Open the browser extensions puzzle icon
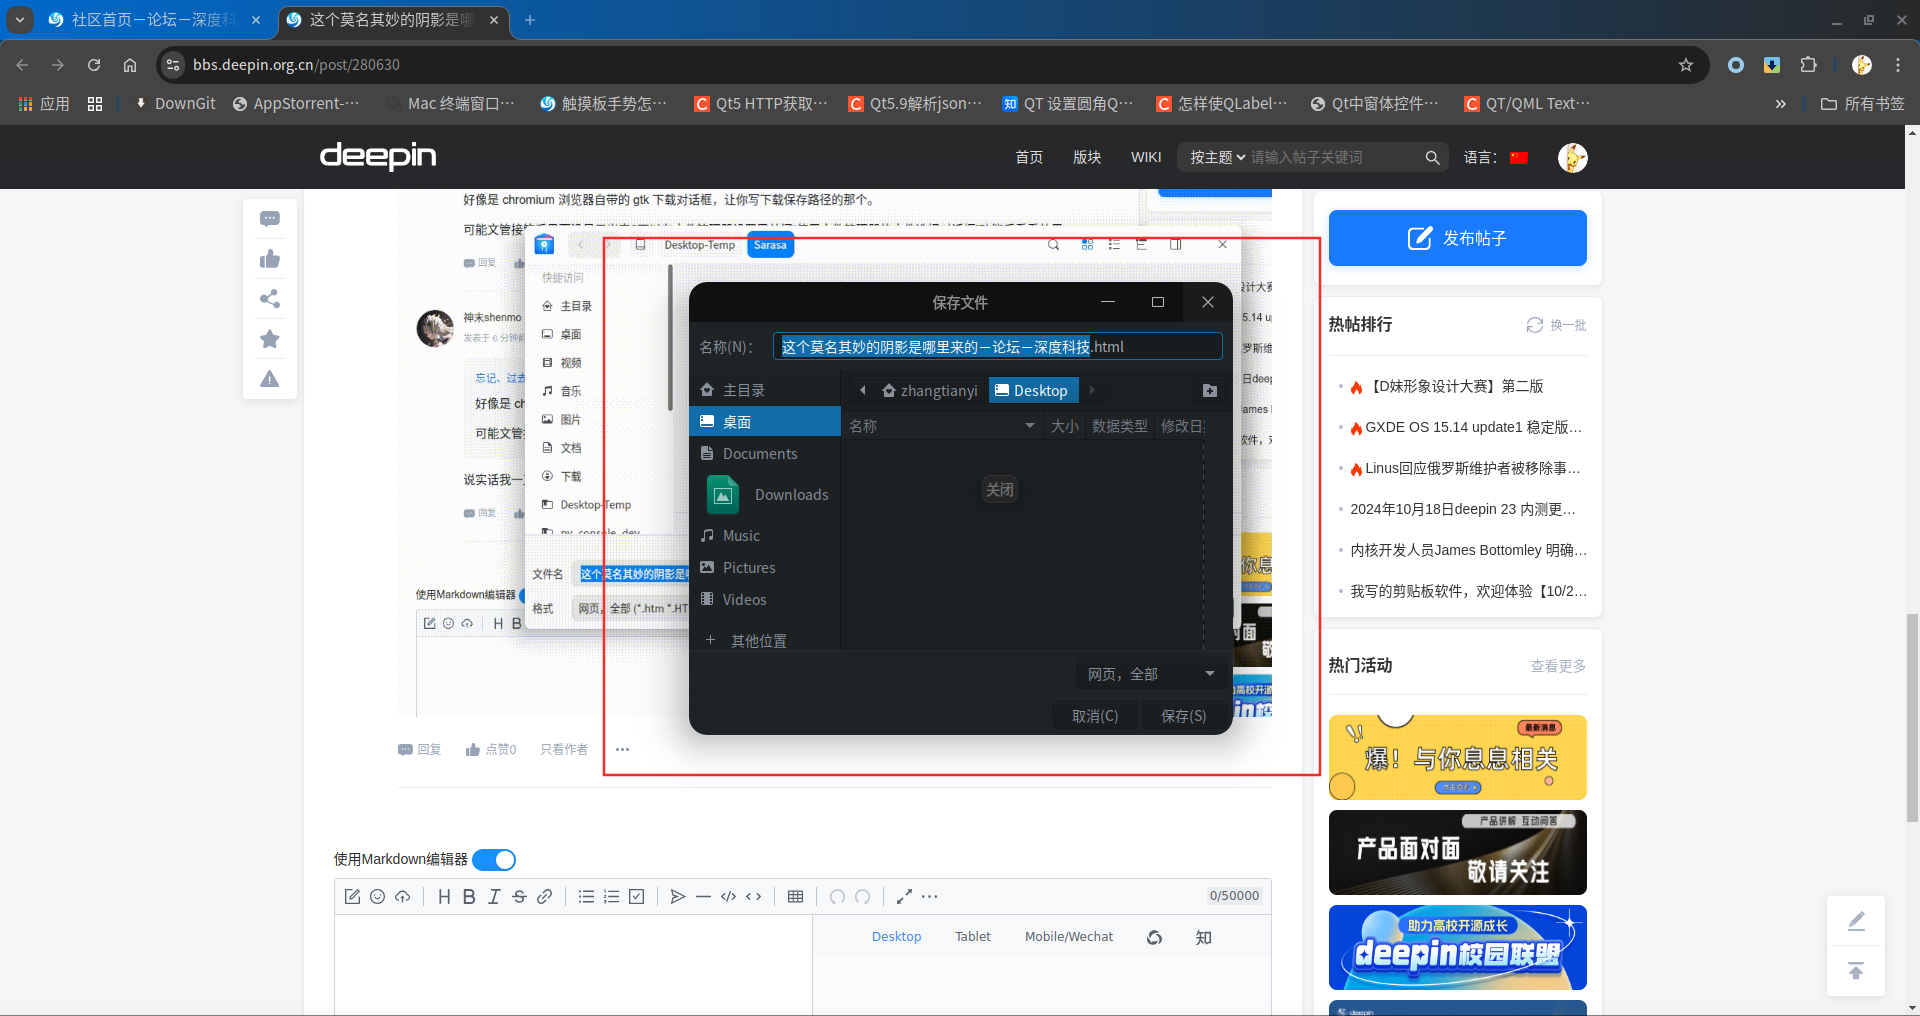 point(1808,65)
